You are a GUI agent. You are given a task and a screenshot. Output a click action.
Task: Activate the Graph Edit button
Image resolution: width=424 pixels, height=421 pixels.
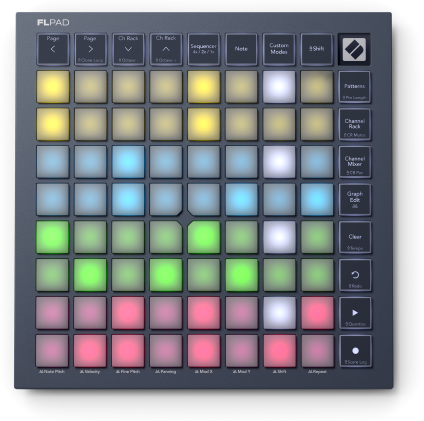click(x=355, y=200)
